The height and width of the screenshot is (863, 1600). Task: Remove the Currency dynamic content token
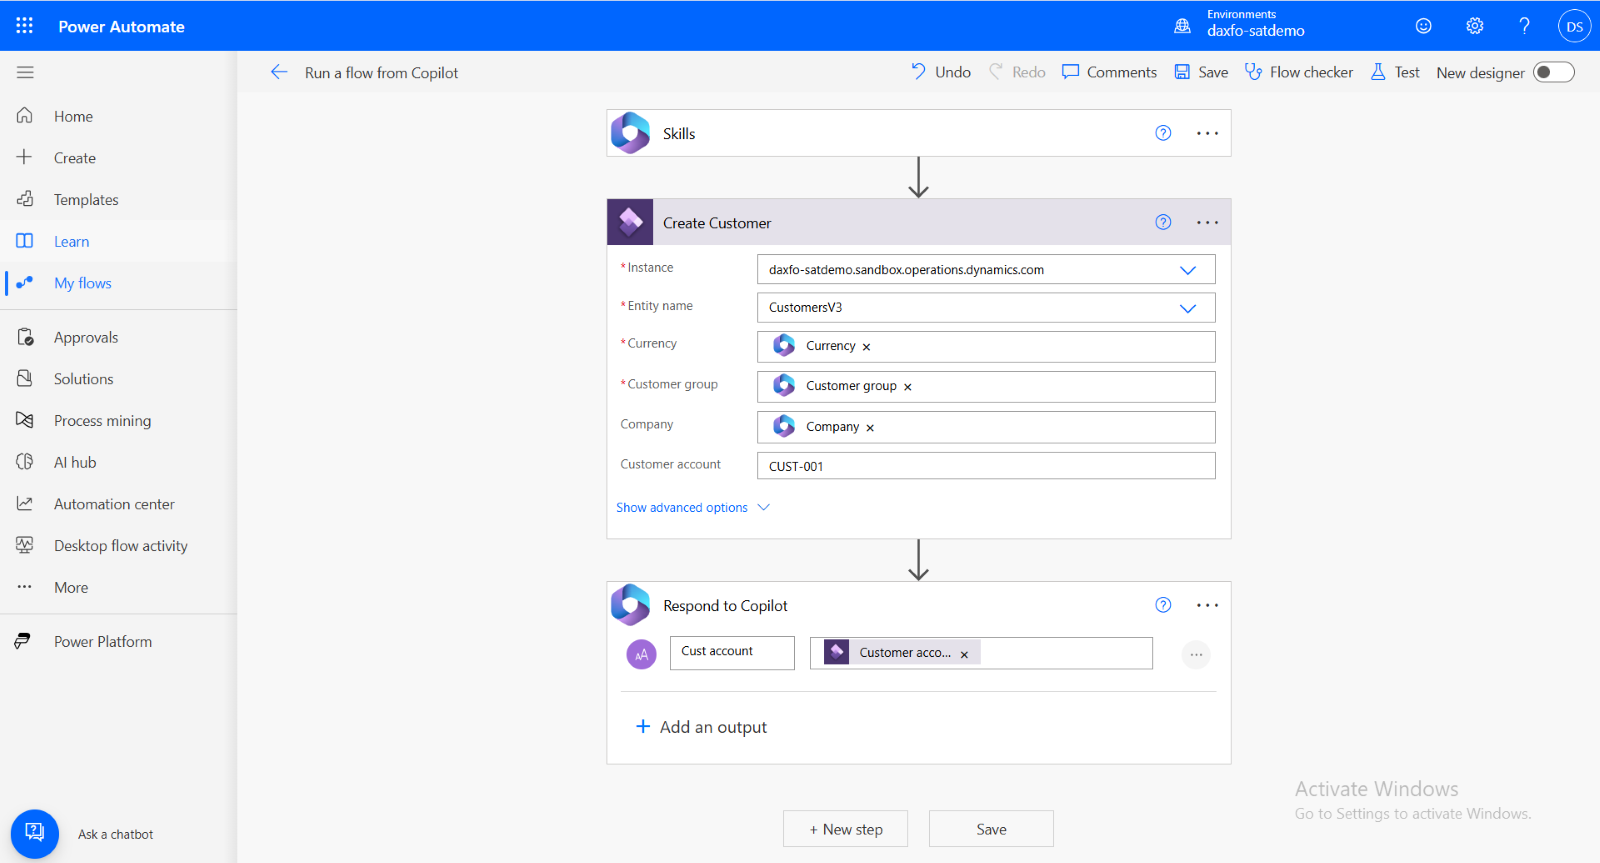click(x=866, y=347)
